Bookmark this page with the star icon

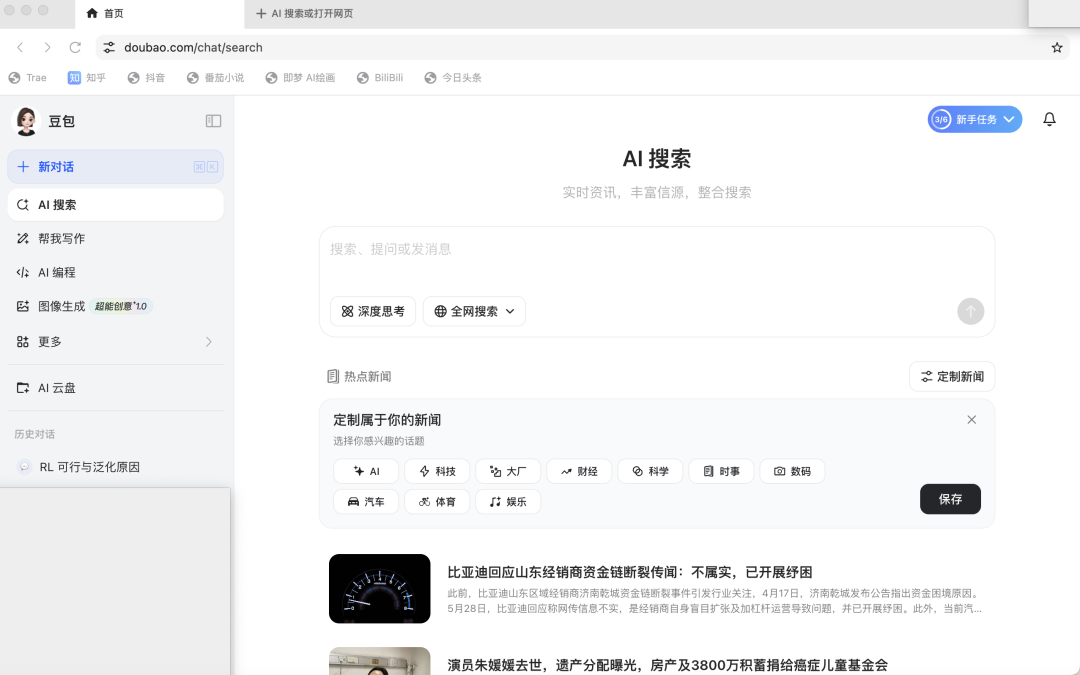[x=1057, y=48]
